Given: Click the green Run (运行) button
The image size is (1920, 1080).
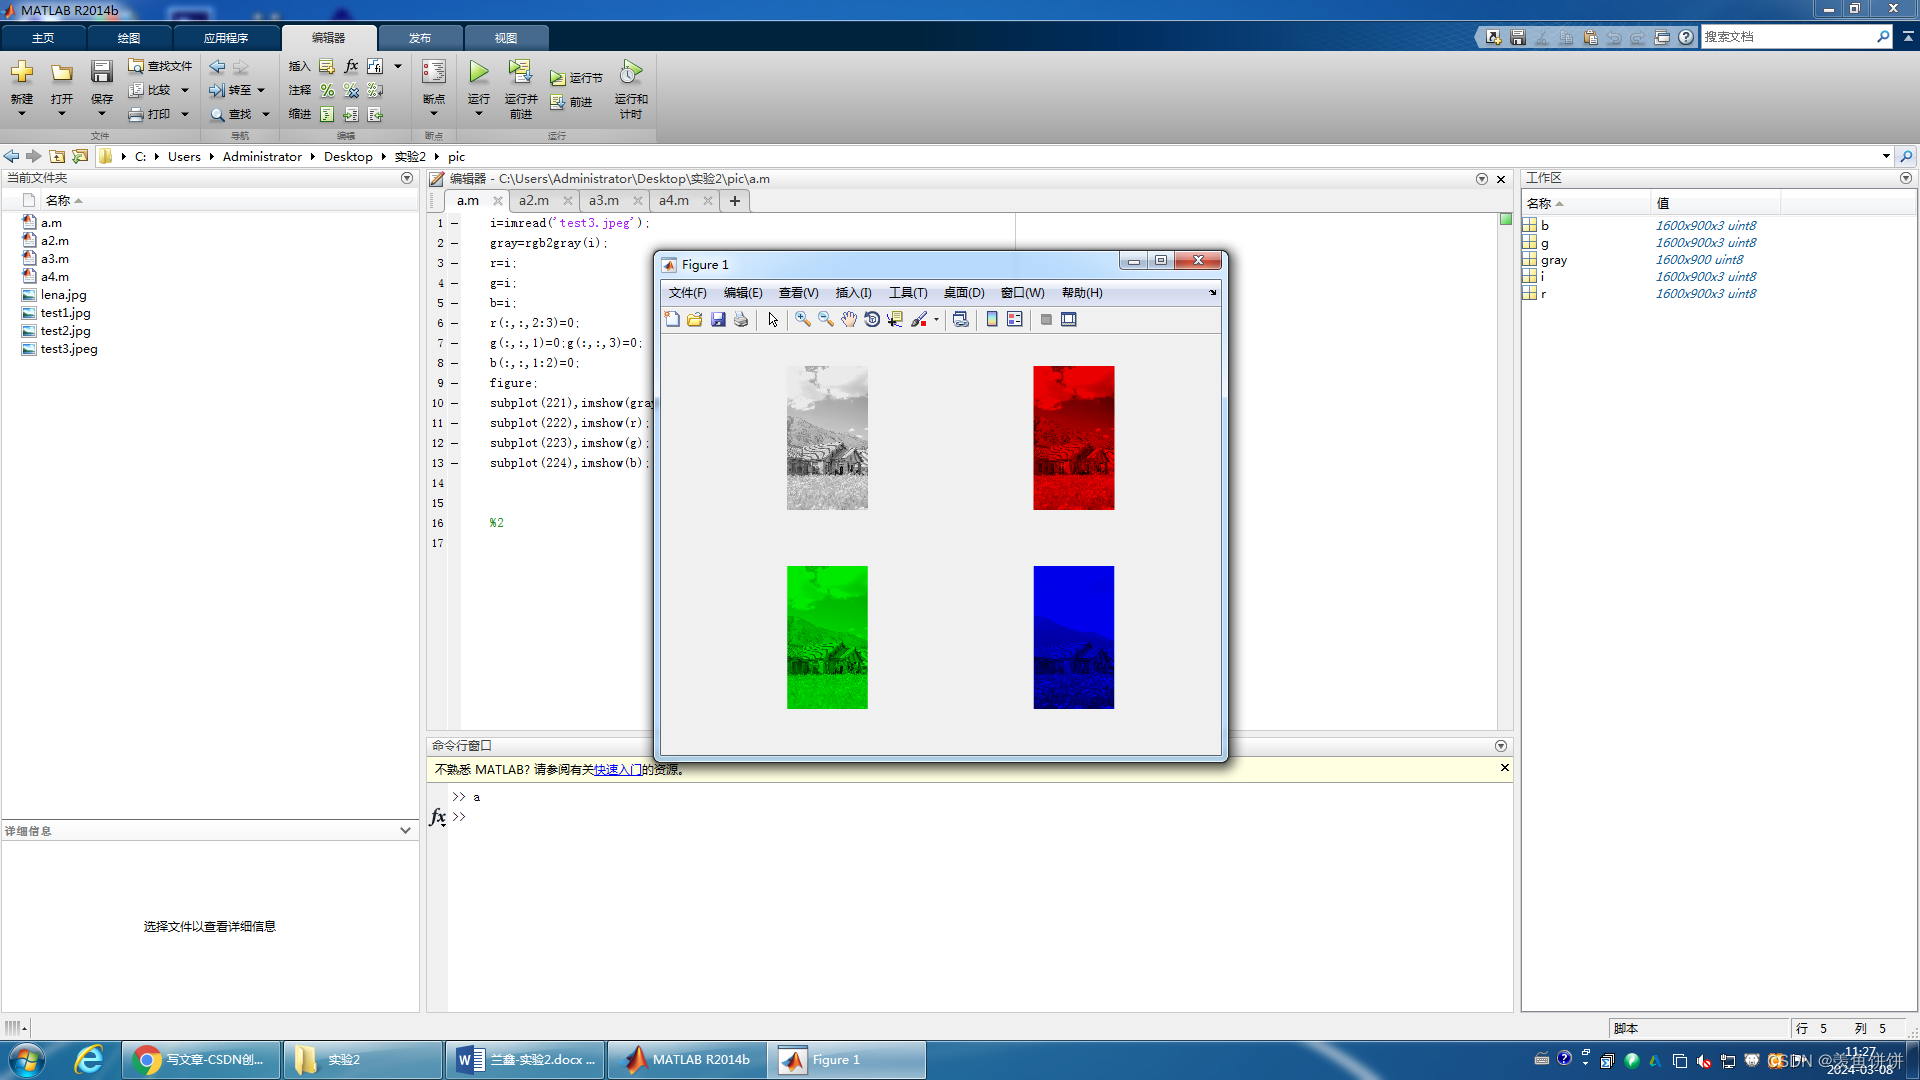Looking at the screenshot, I should 479,73.
